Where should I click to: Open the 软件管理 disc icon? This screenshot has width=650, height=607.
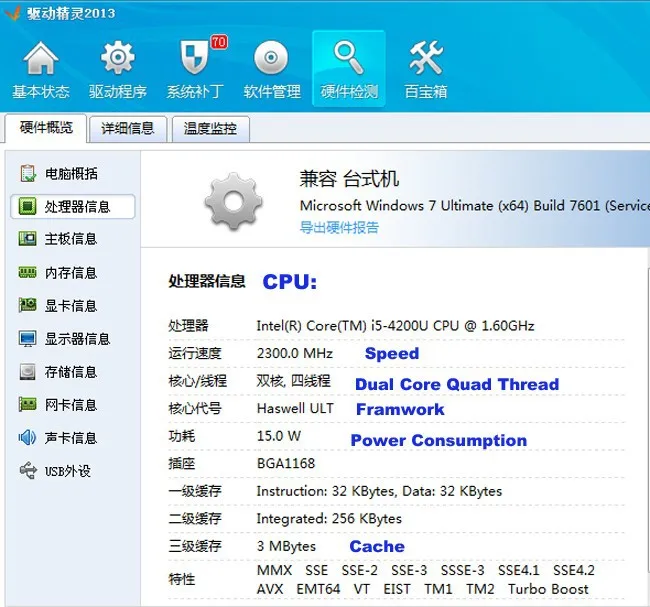click(x=271, y=57)
